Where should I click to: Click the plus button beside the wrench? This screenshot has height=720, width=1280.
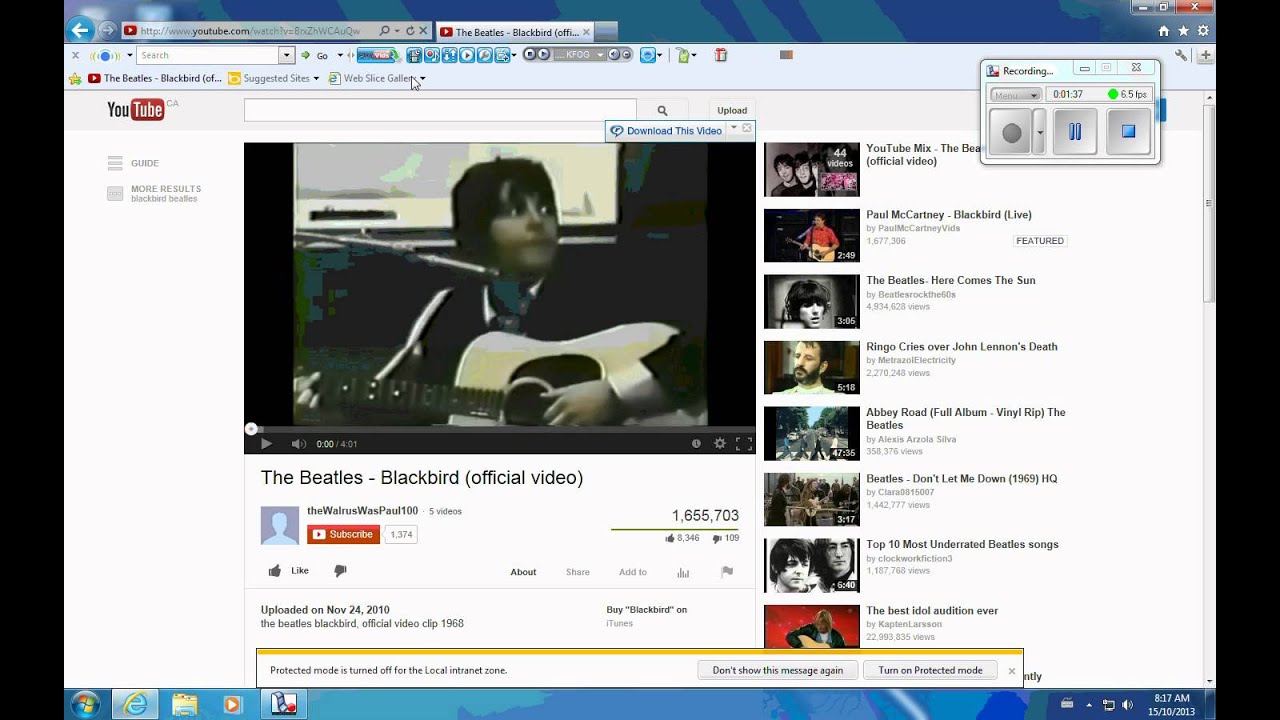point(1206,55)
